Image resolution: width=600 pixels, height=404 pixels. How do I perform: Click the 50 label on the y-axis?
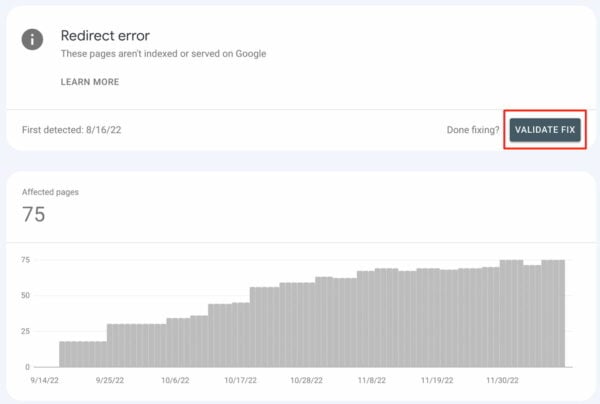point(25,296)
